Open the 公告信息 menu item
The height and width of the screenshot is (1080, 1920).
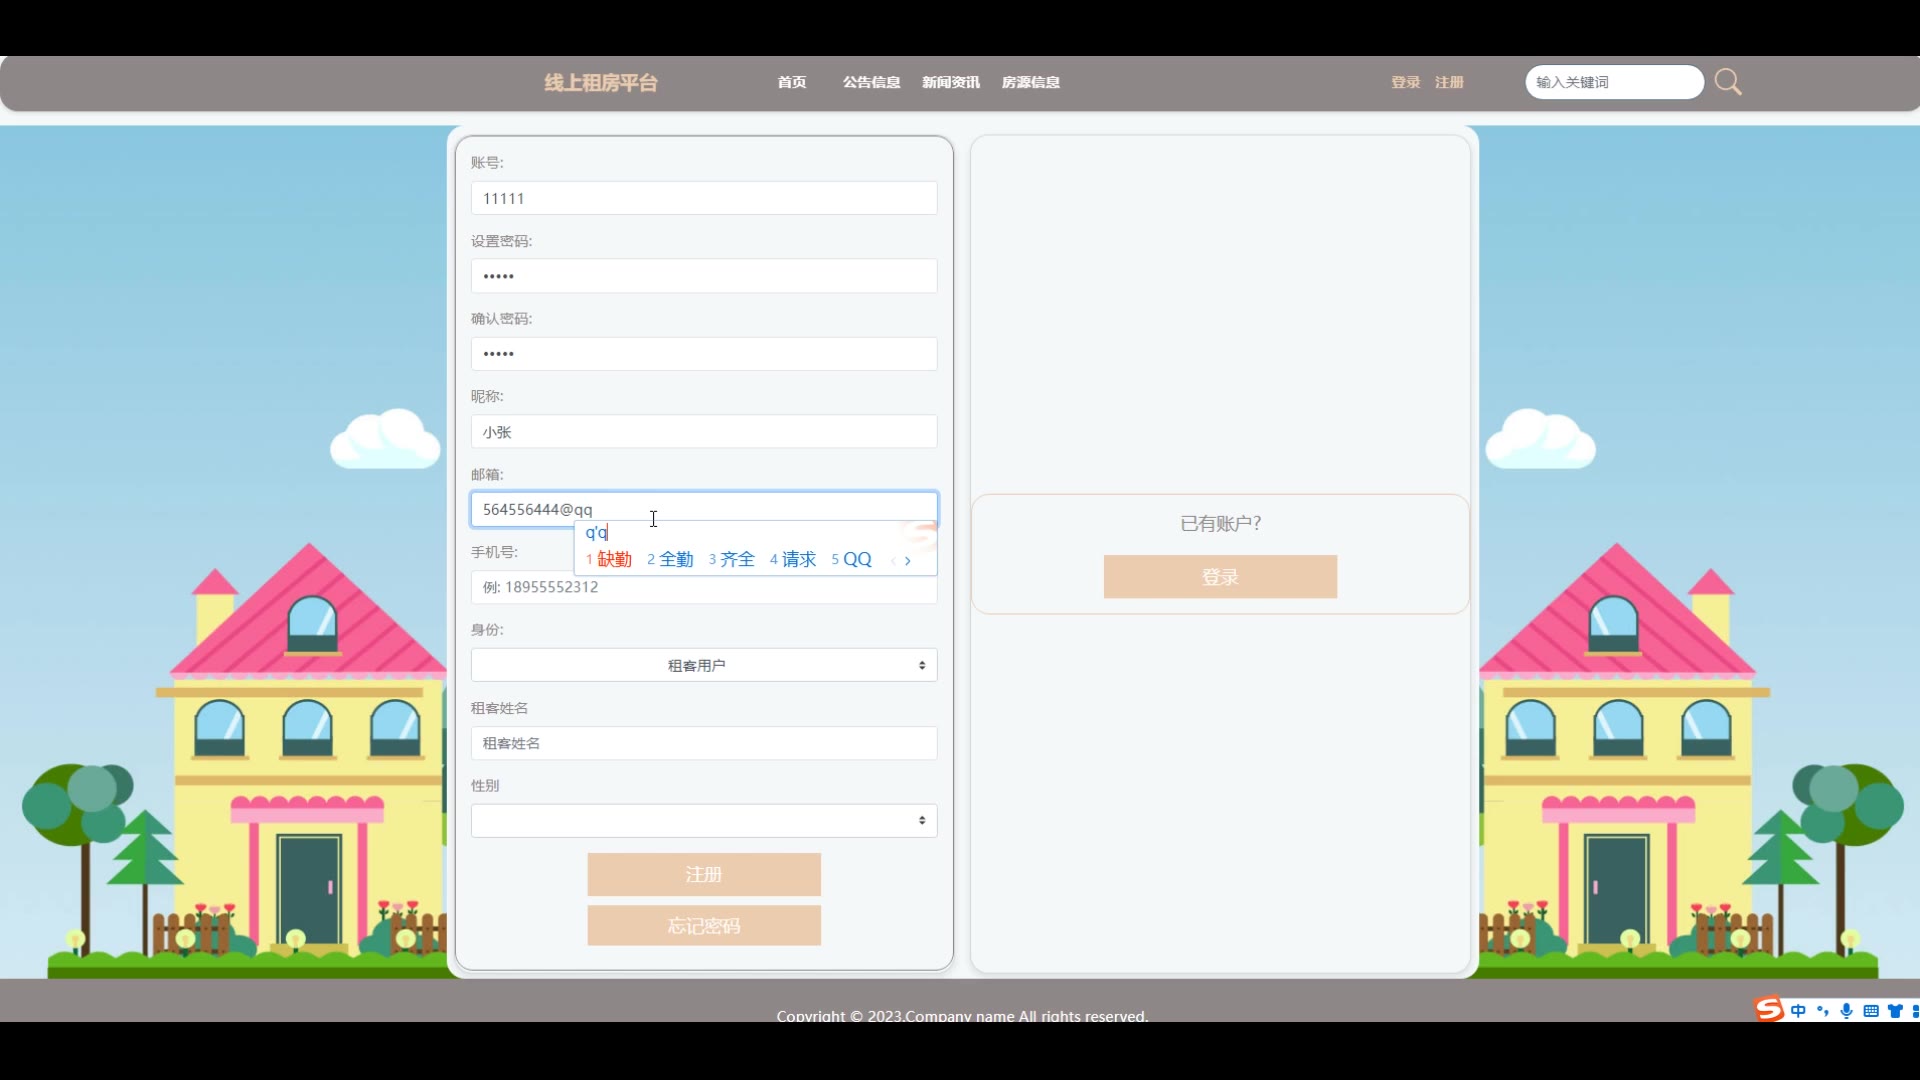pos(871,82)
